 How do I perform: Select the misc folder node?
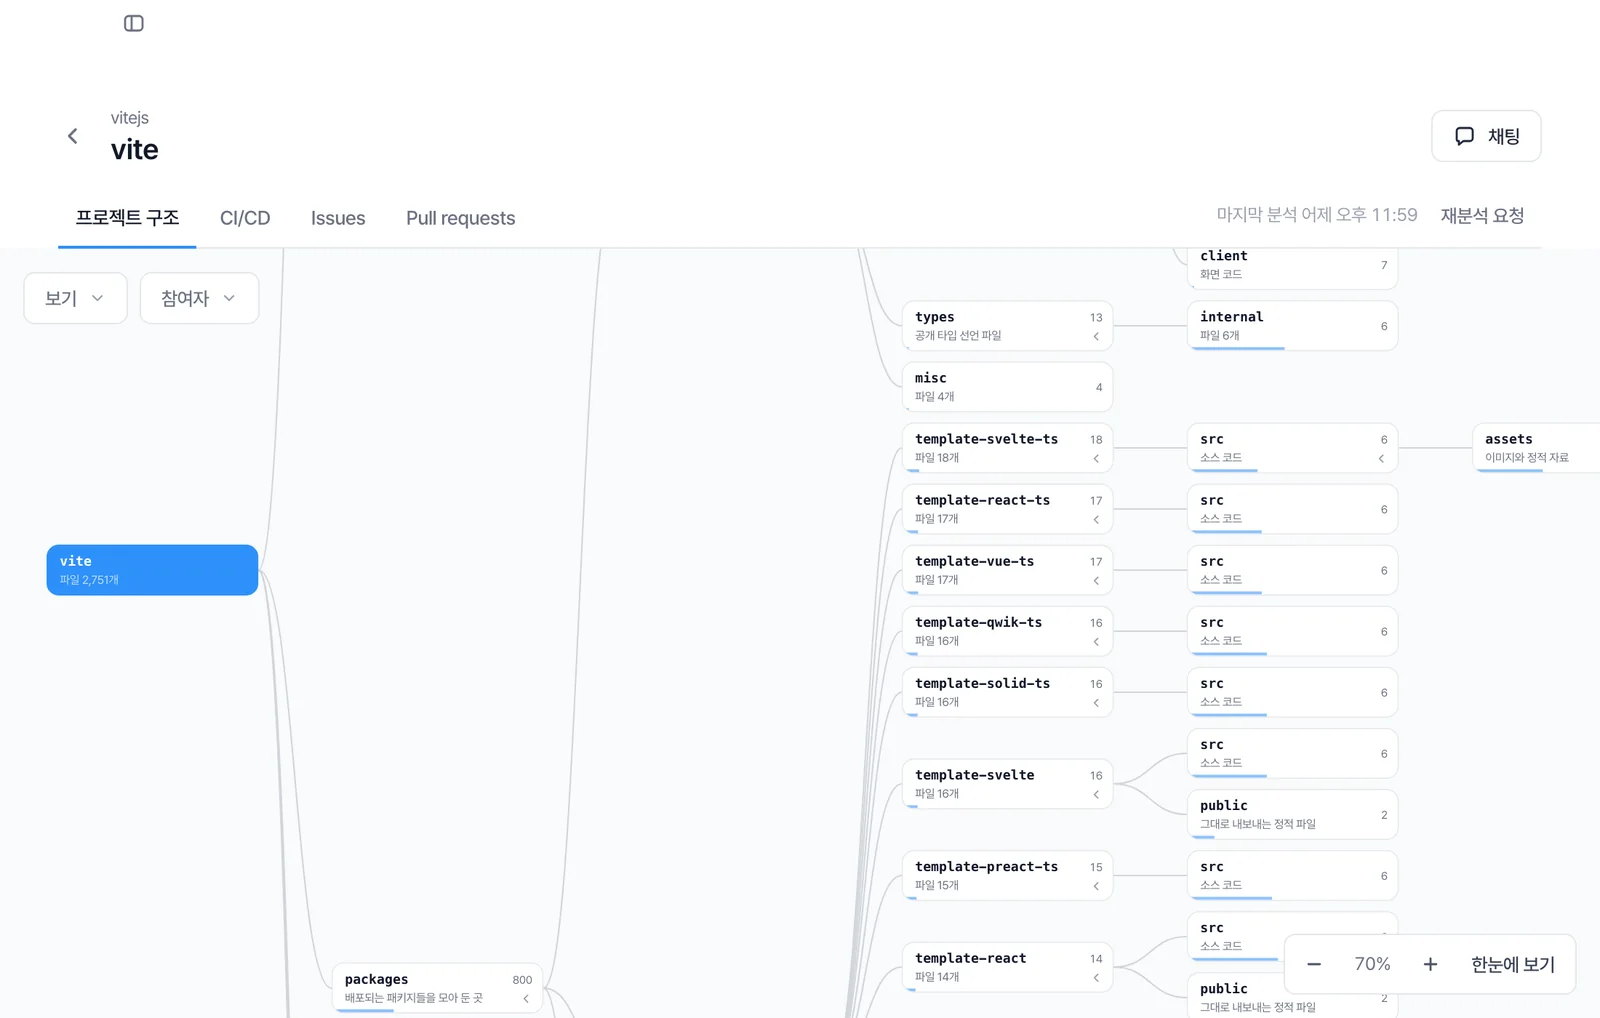pyautogui.click(x=1007, y=387)
